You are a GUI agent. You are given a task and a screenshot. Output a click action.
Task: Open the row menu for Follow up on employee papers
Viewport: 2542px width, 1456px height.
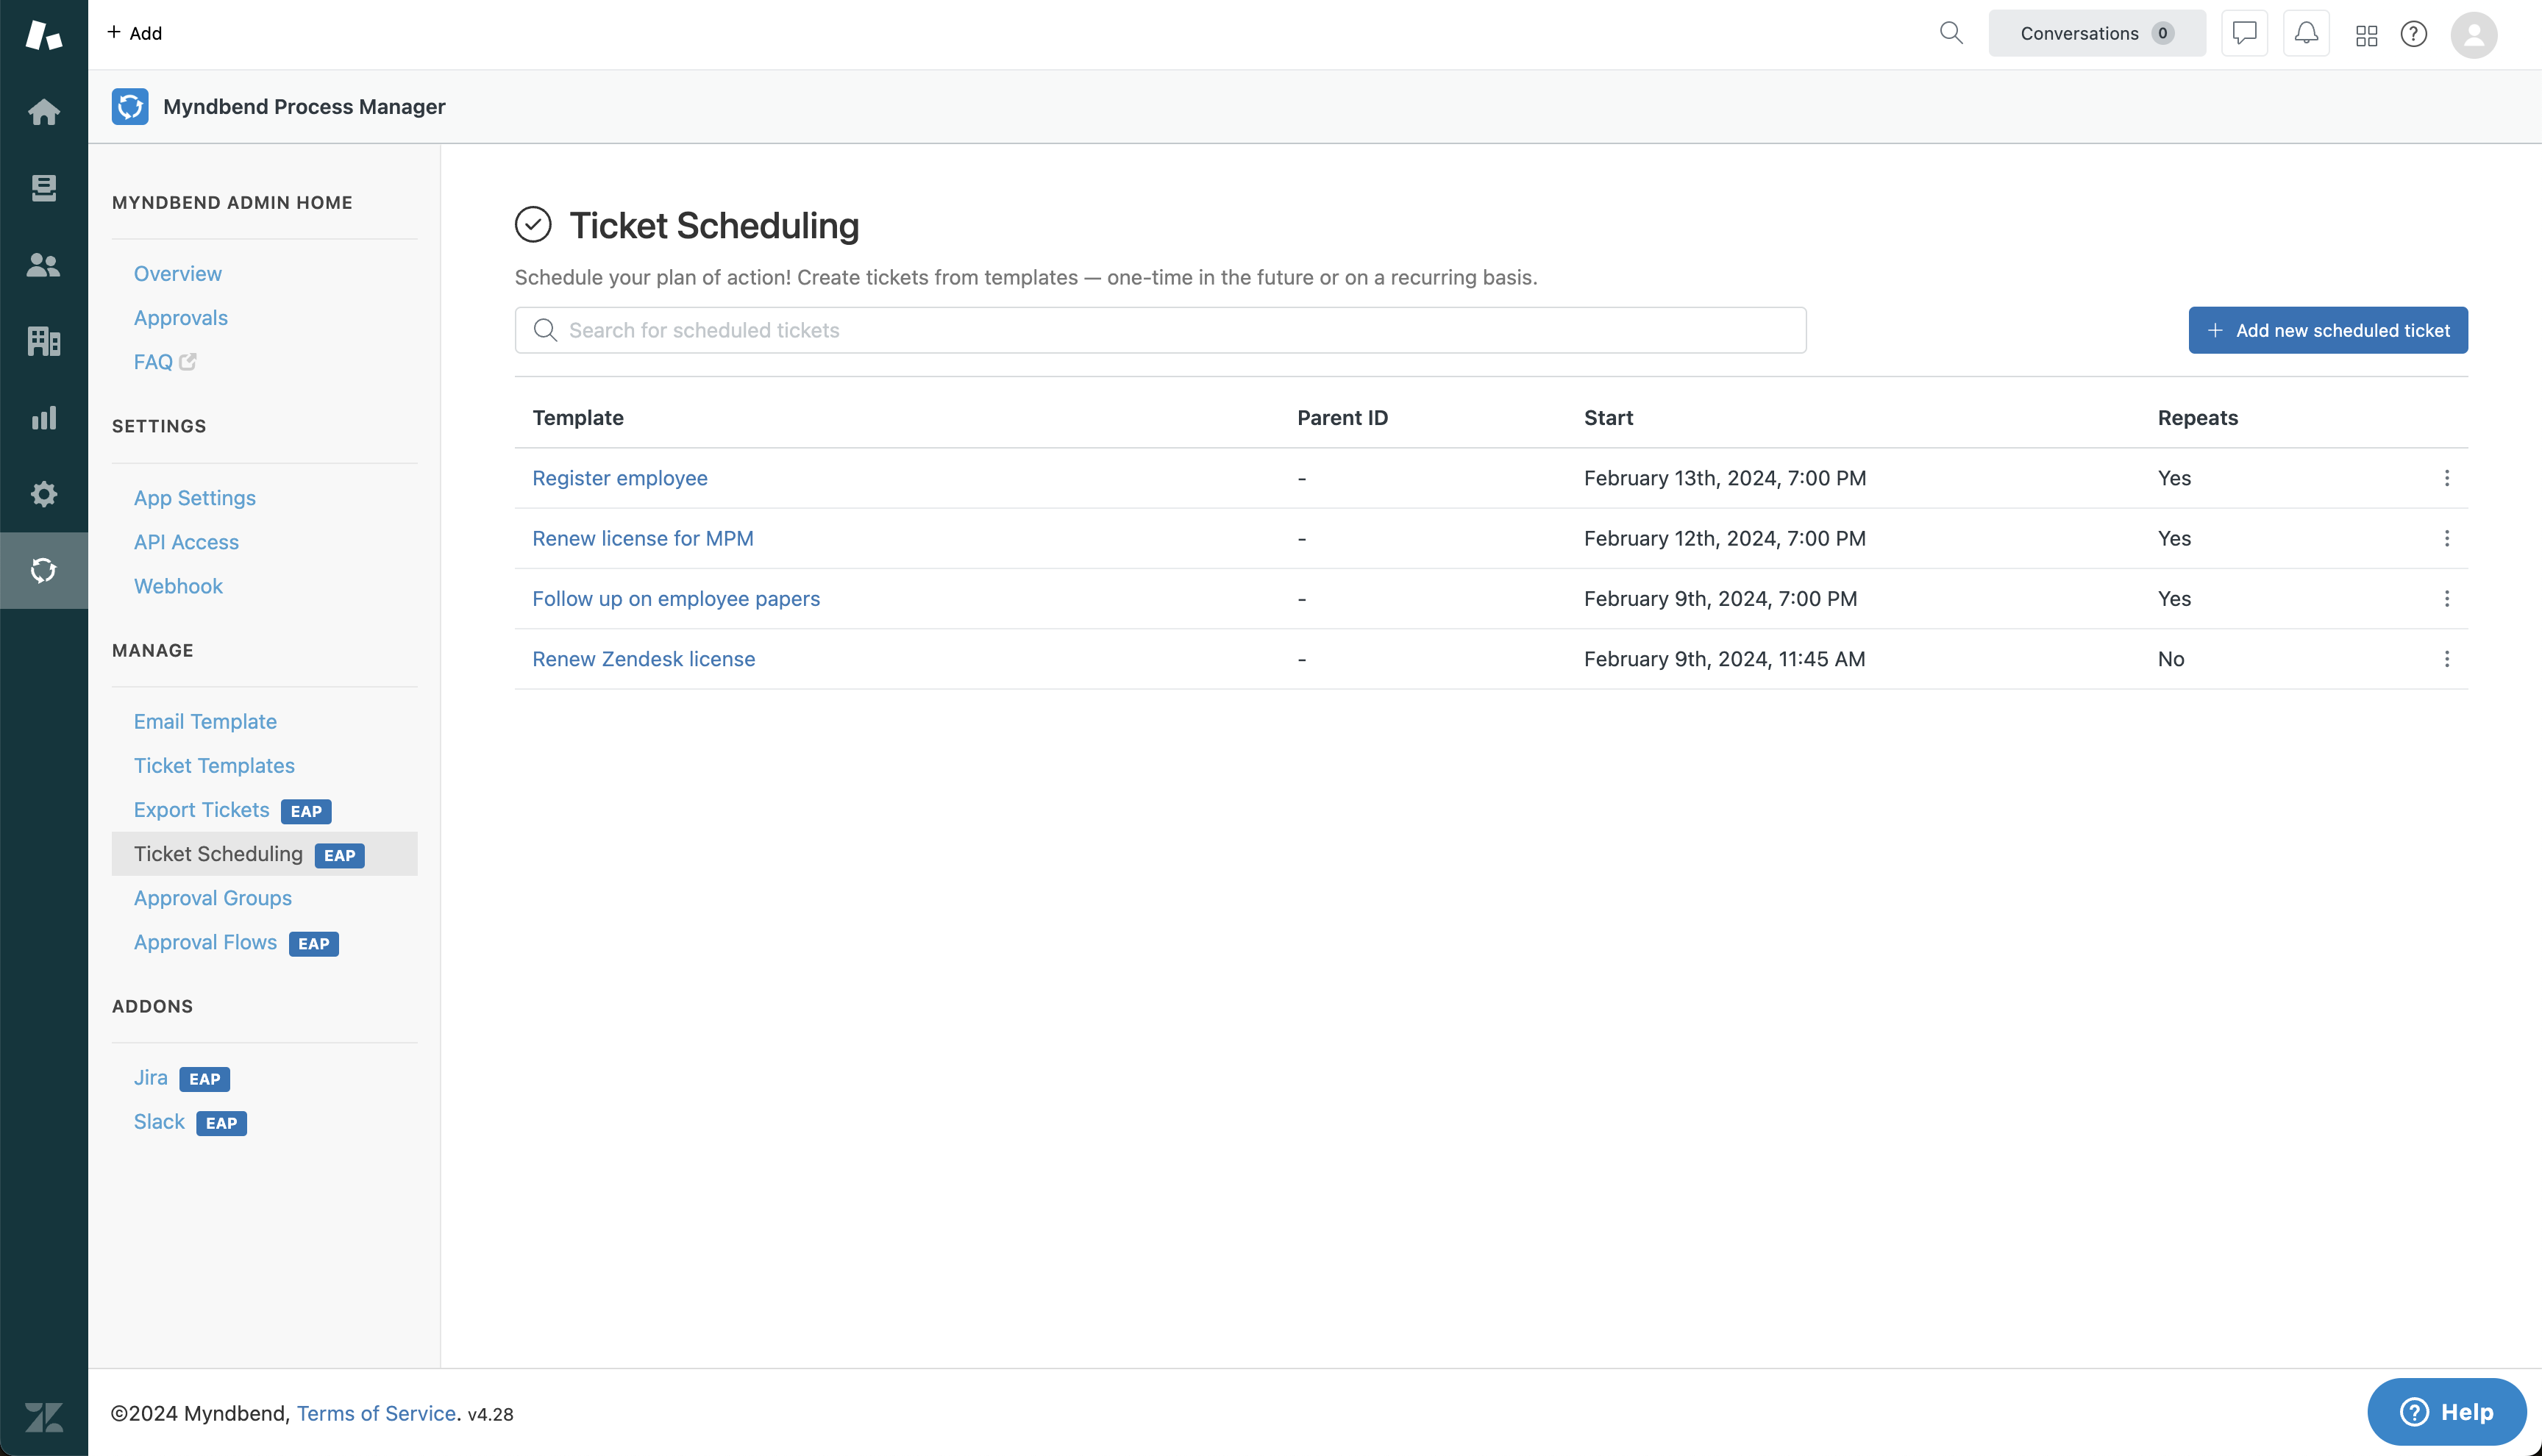pos(2446,598)
